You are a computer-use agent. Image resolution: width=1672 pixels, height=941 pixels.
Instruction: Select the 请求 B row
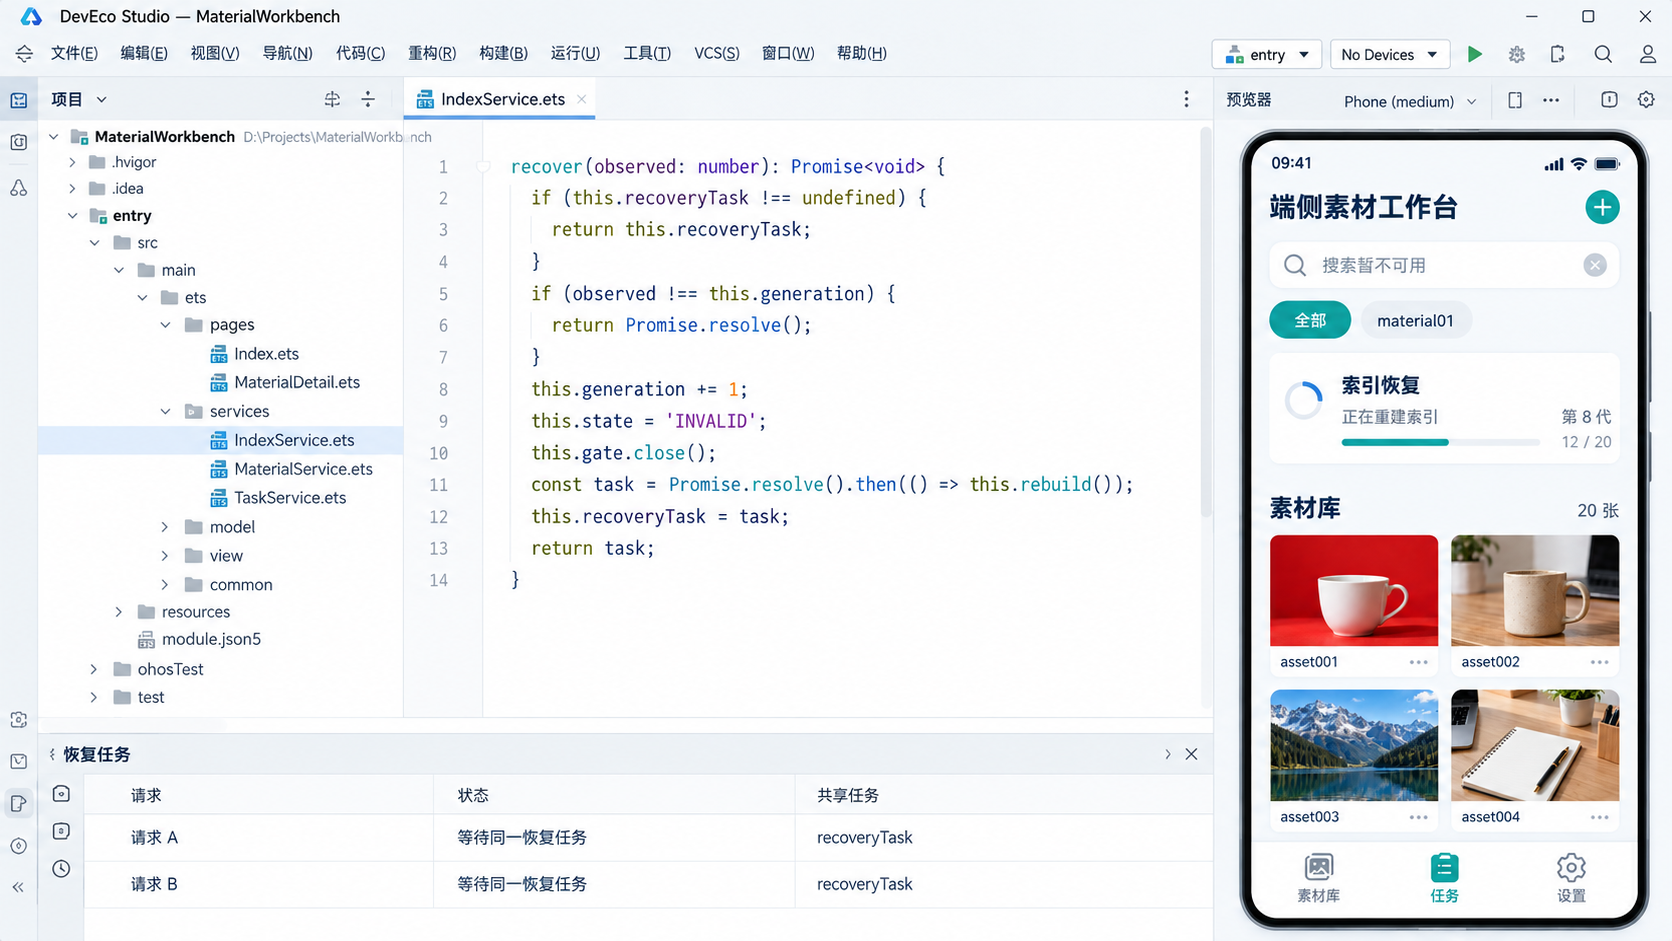tap(648, 884)
